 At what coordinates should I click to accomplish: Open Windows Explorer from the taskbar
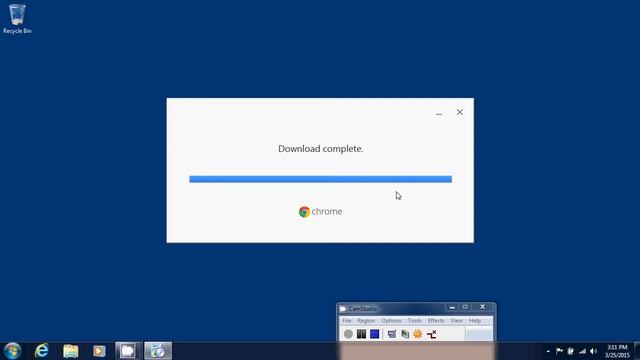click(71, 351)
